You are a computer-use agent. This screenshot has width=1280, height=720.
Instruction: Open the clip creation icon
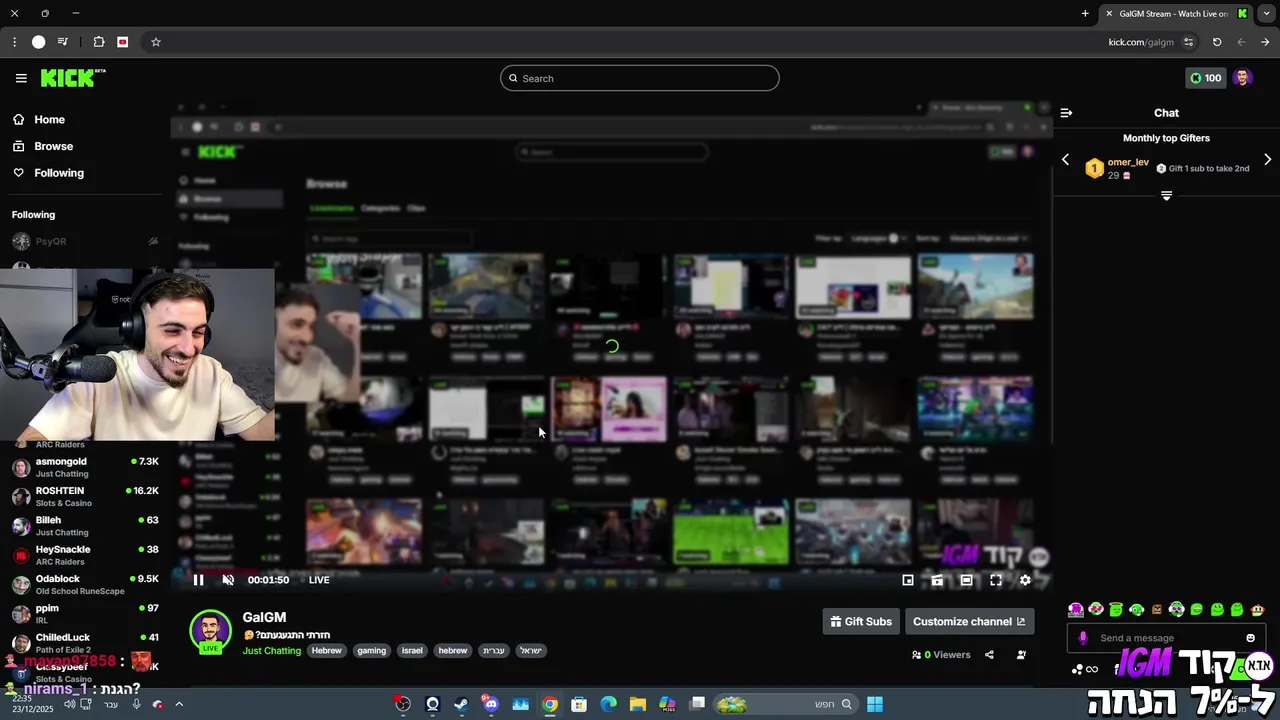coord(937,580)
